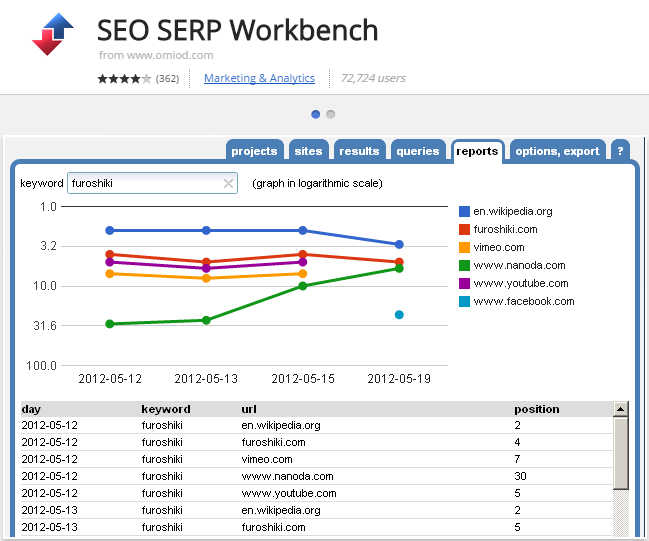Image resolution: width=649 pixels, height=541 pixels.
Task: Click nanoda green point on 2012-05-12
Action: [x=110, y=324]
